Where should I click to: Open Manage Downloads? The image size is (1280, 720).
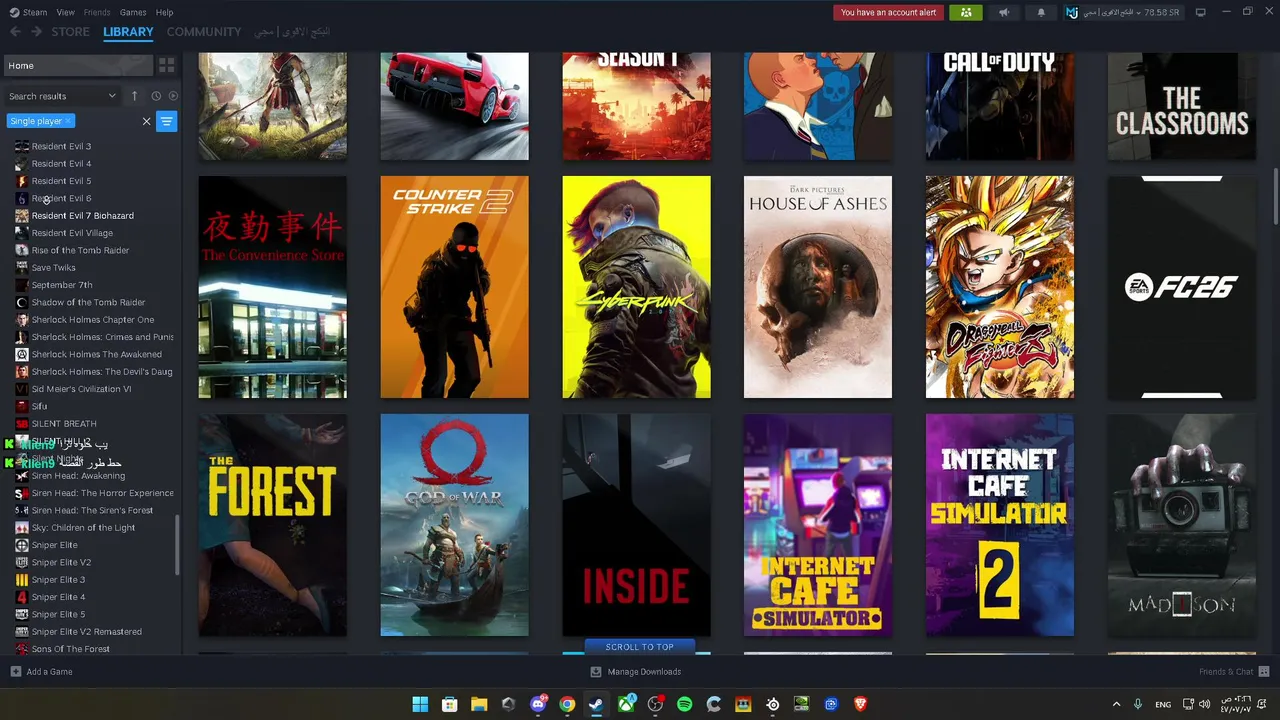pos(636,672)
